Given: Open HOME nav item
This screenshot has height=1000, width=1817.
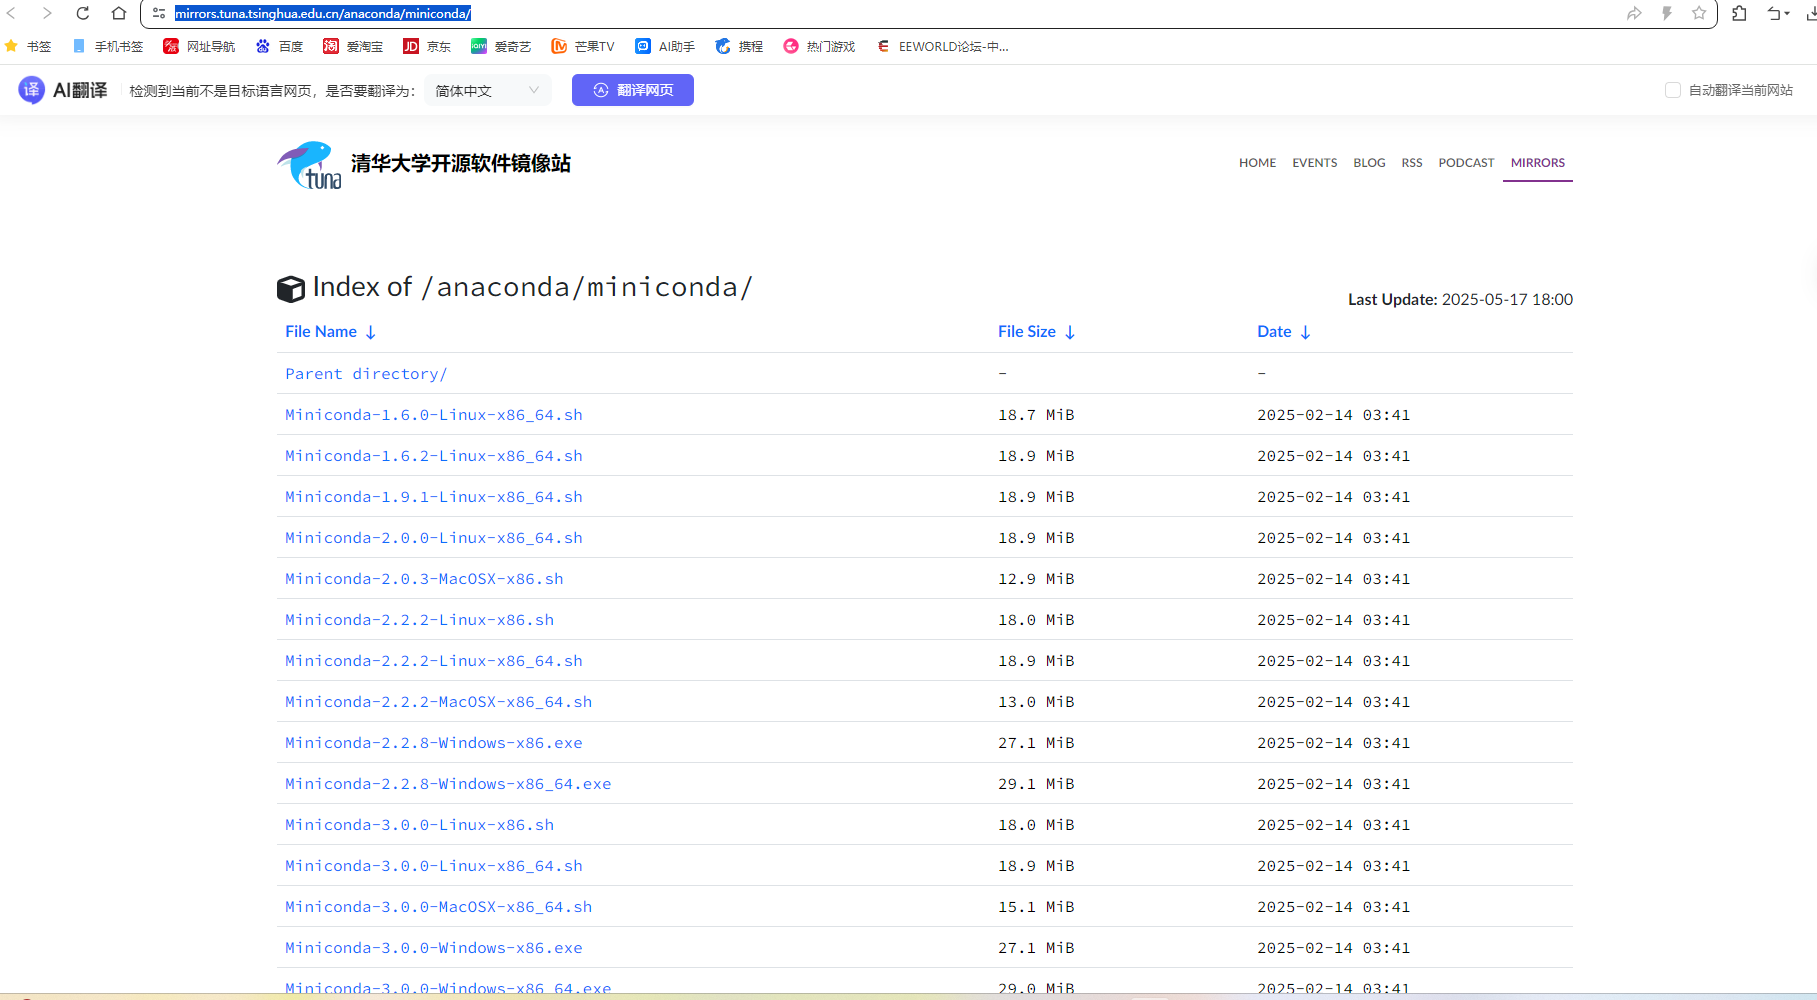Looking at the screenshot, I should click(1257, 163).
